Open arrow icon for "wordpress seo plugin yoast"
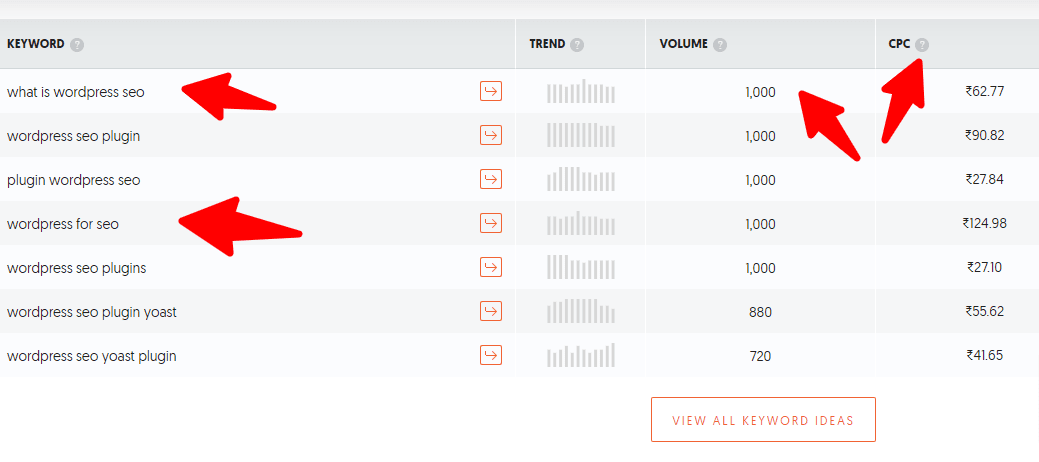The image size is (1039, 462). pos(491,311)
